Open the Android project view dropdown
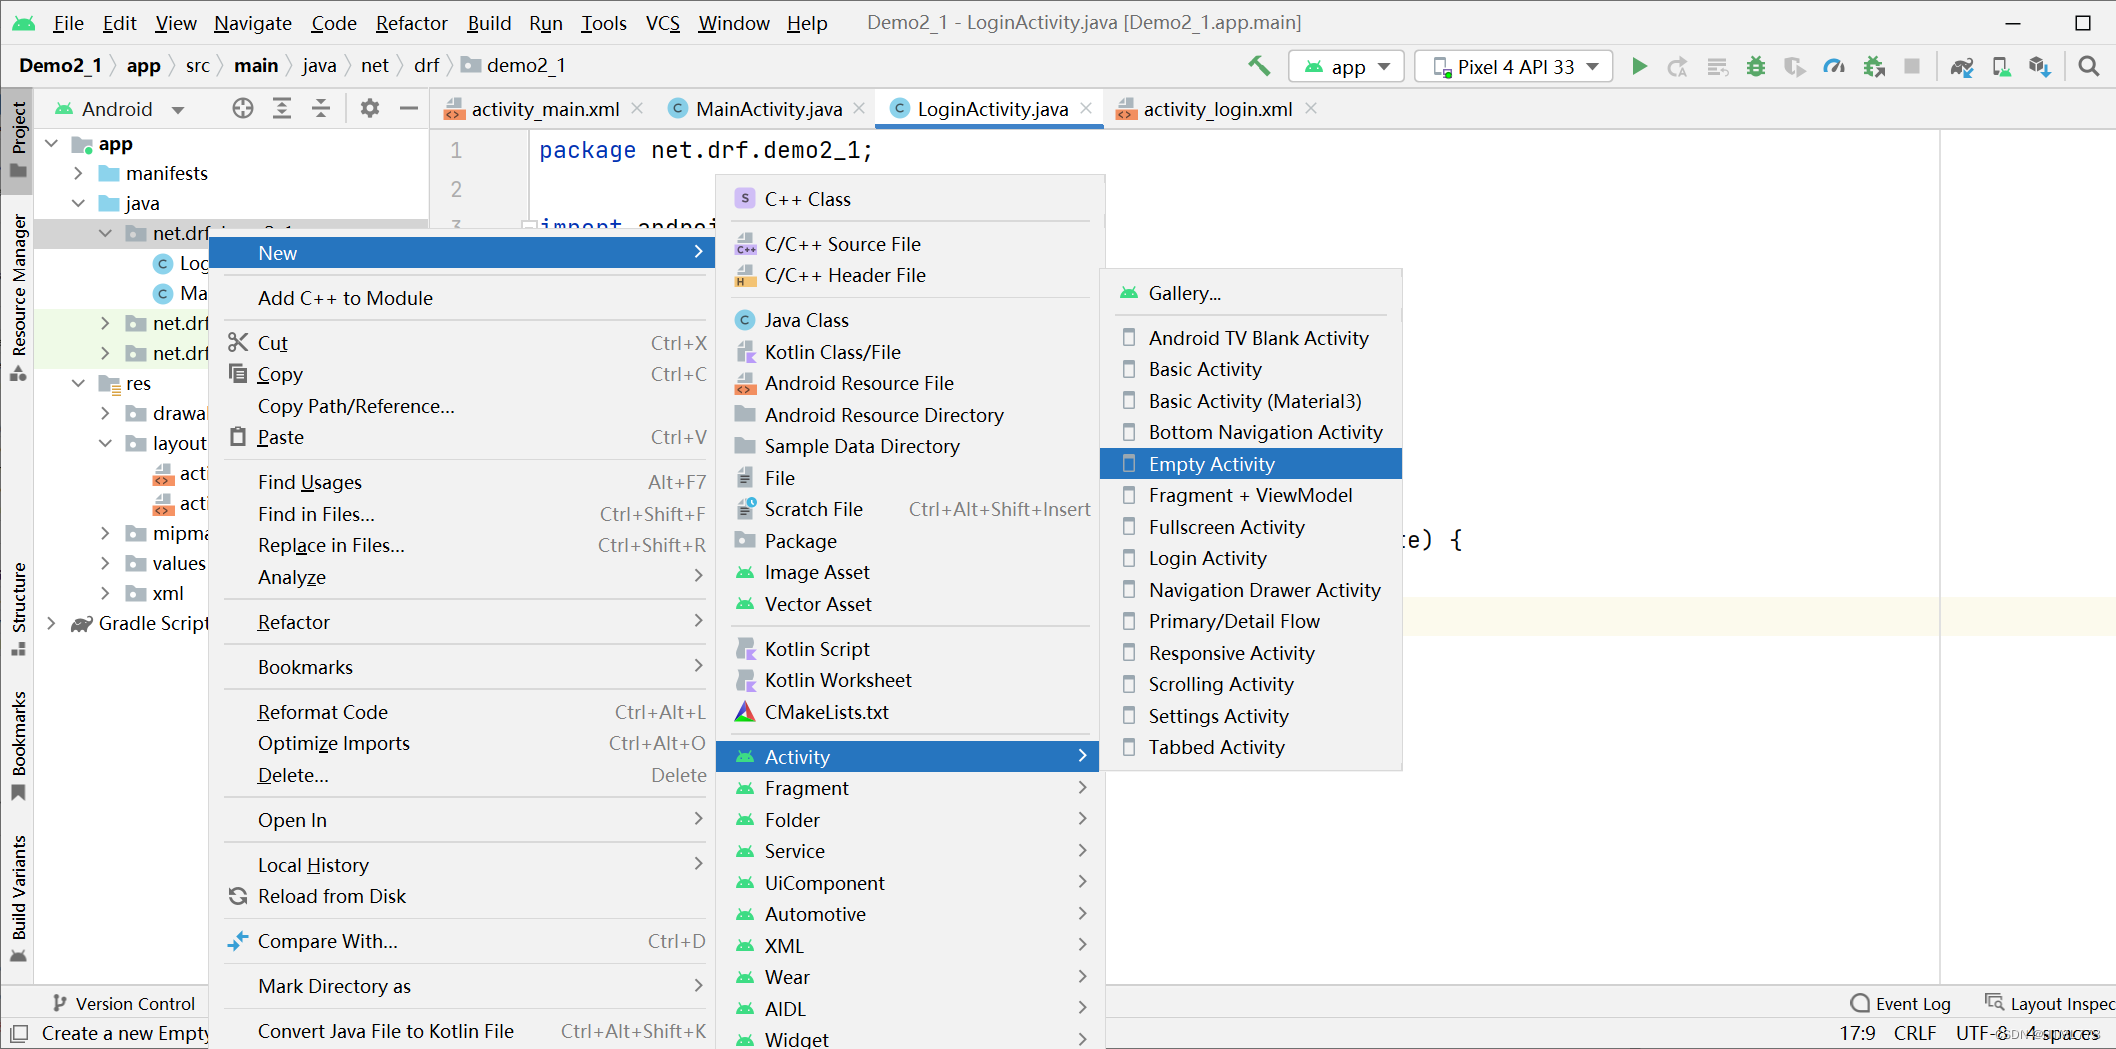The width and height of the screenshot is (2116, 1049). click(x=120, y=108)
